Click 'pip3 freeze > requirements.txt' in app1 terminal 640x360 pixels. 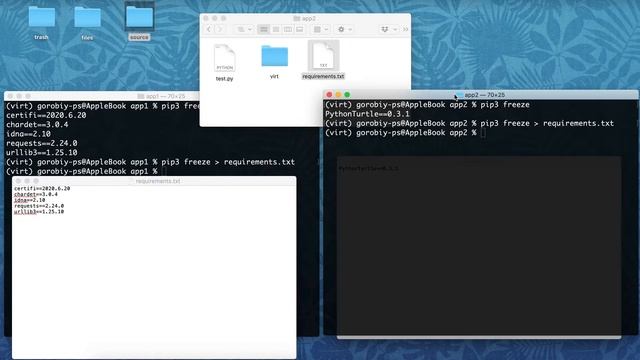[228, 162]
